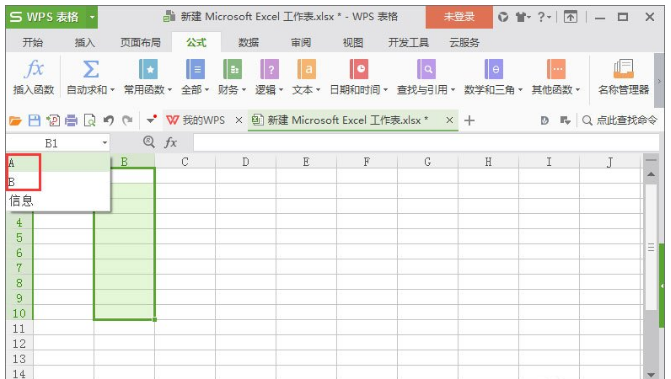Click the help question mark icon
This screenshot has width=671, height=379.
click(542, 17)
